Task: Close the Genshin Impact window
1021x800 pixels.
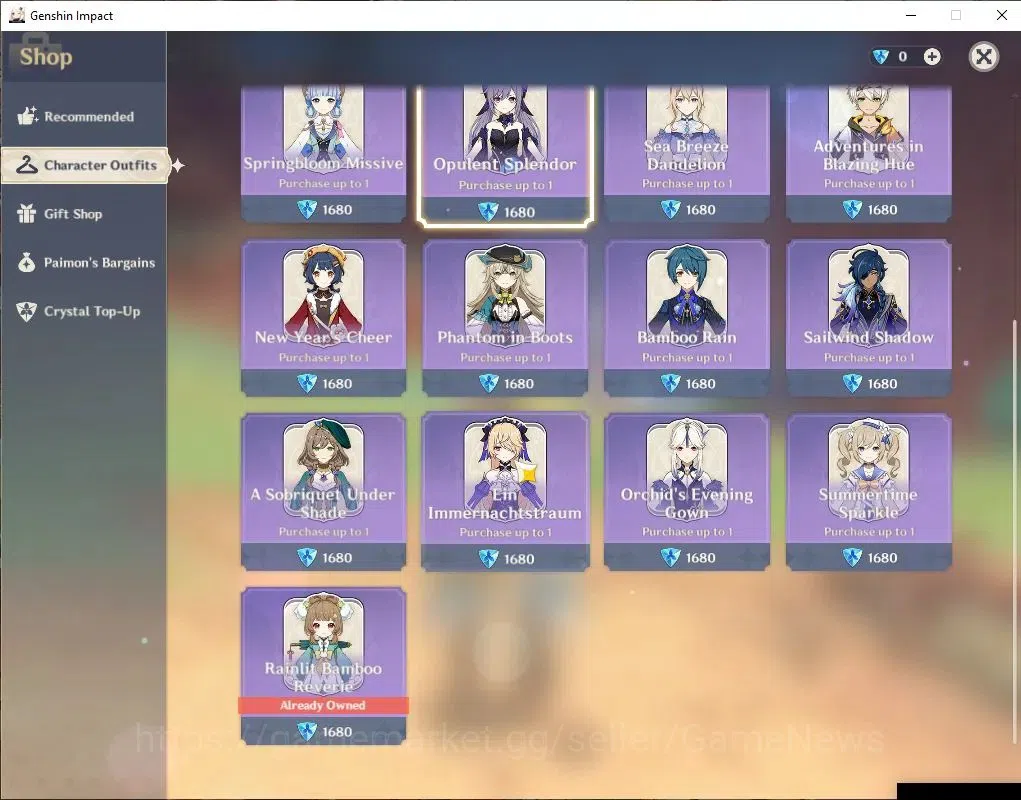Action: (x=1001, y=15)
